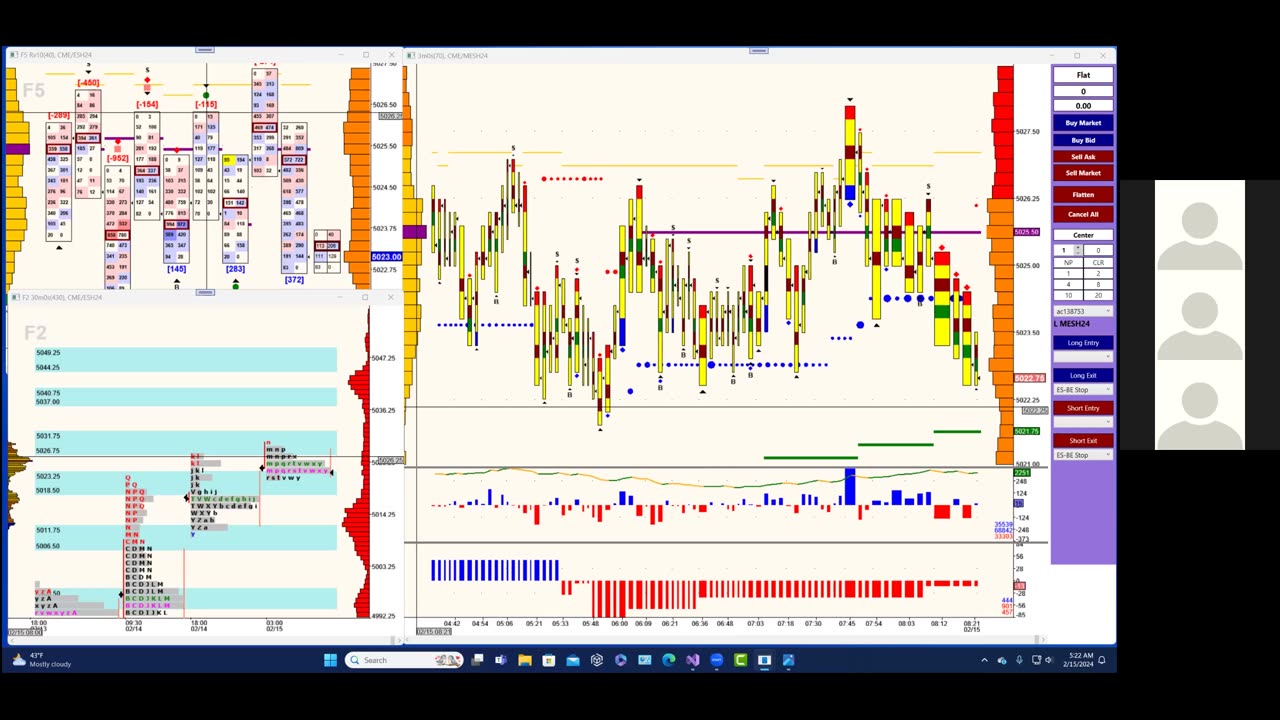Click the [372] delta value in F5 chart
1280x720 pixels.
tap(294, 280)
